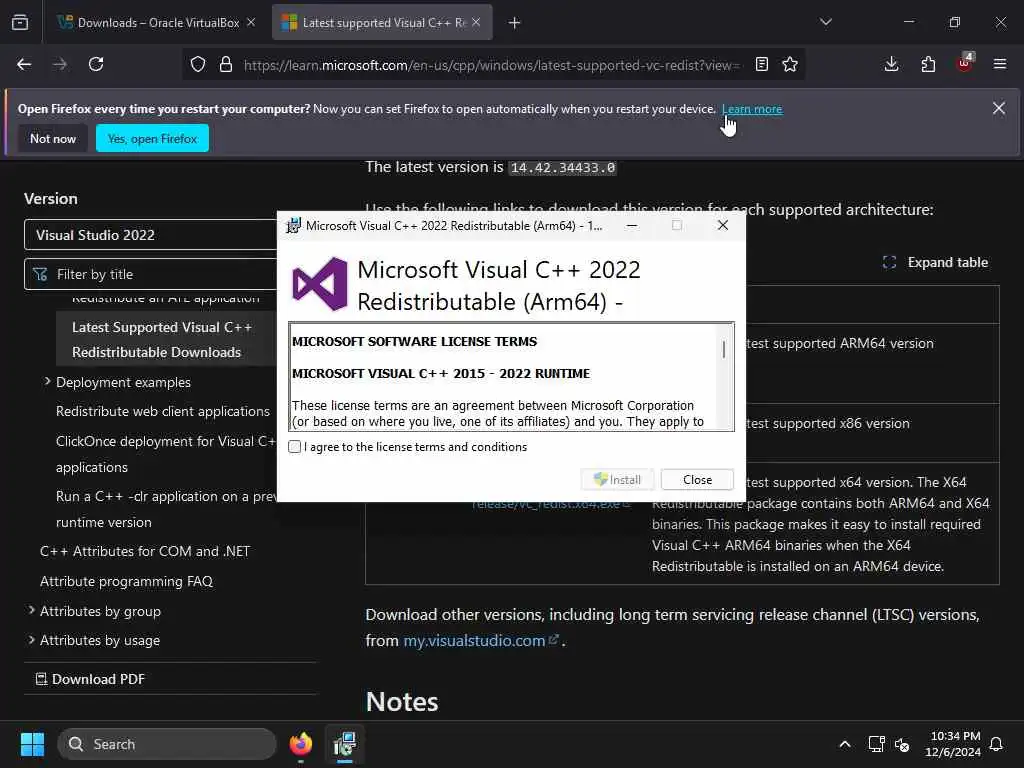Image resolution: width=1024 pixels, height=768 pixels.
Task: Open the extensions puzzle icon
Action: (928, 64)
